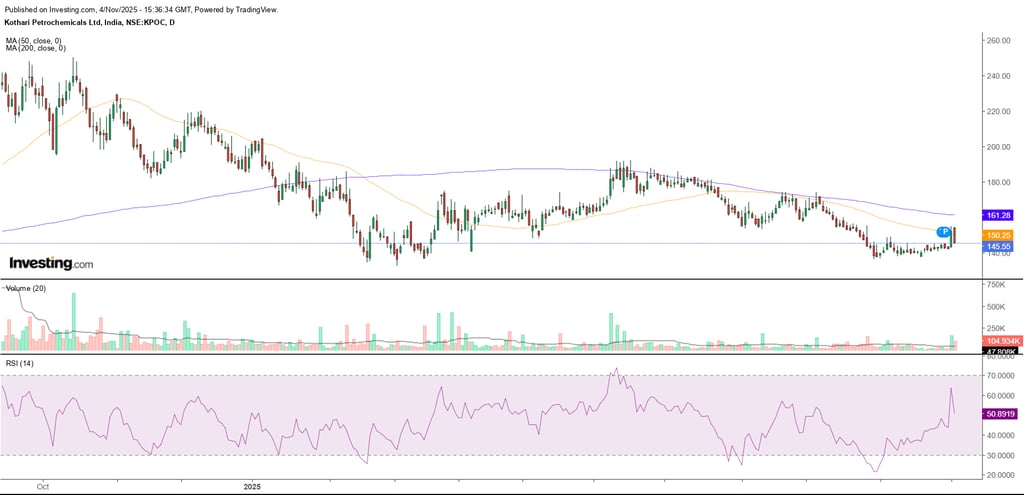The width and height of the screenshot is (1024, 495).
Task: Click the 250K volume axis label
Action: click(997, 328)
